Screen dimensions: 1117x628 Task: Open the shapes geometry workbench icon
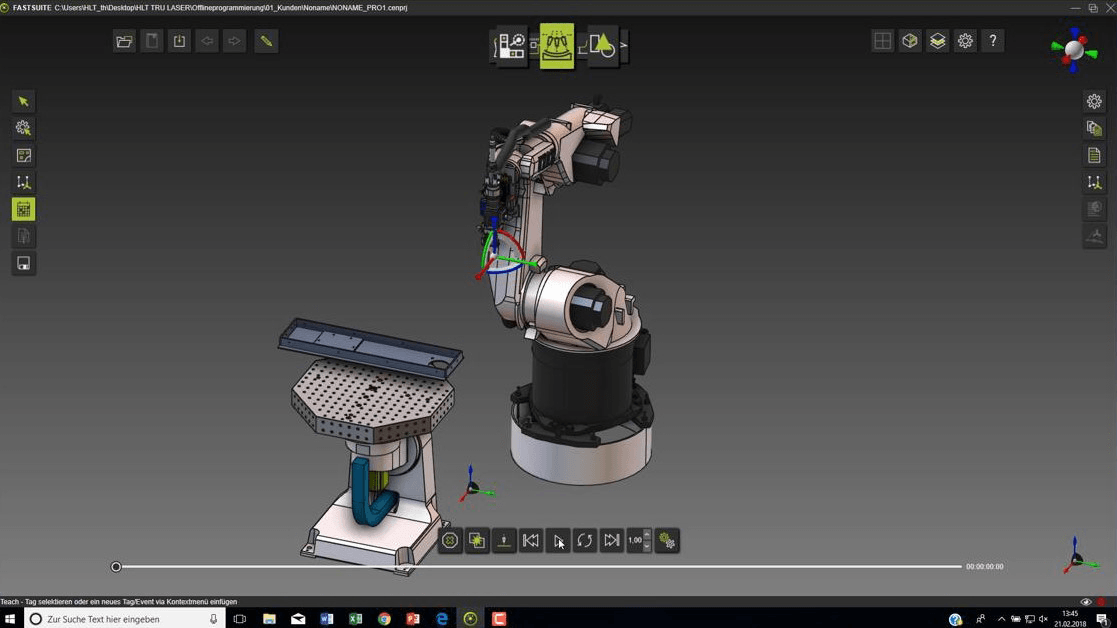(x=603, y=46)
